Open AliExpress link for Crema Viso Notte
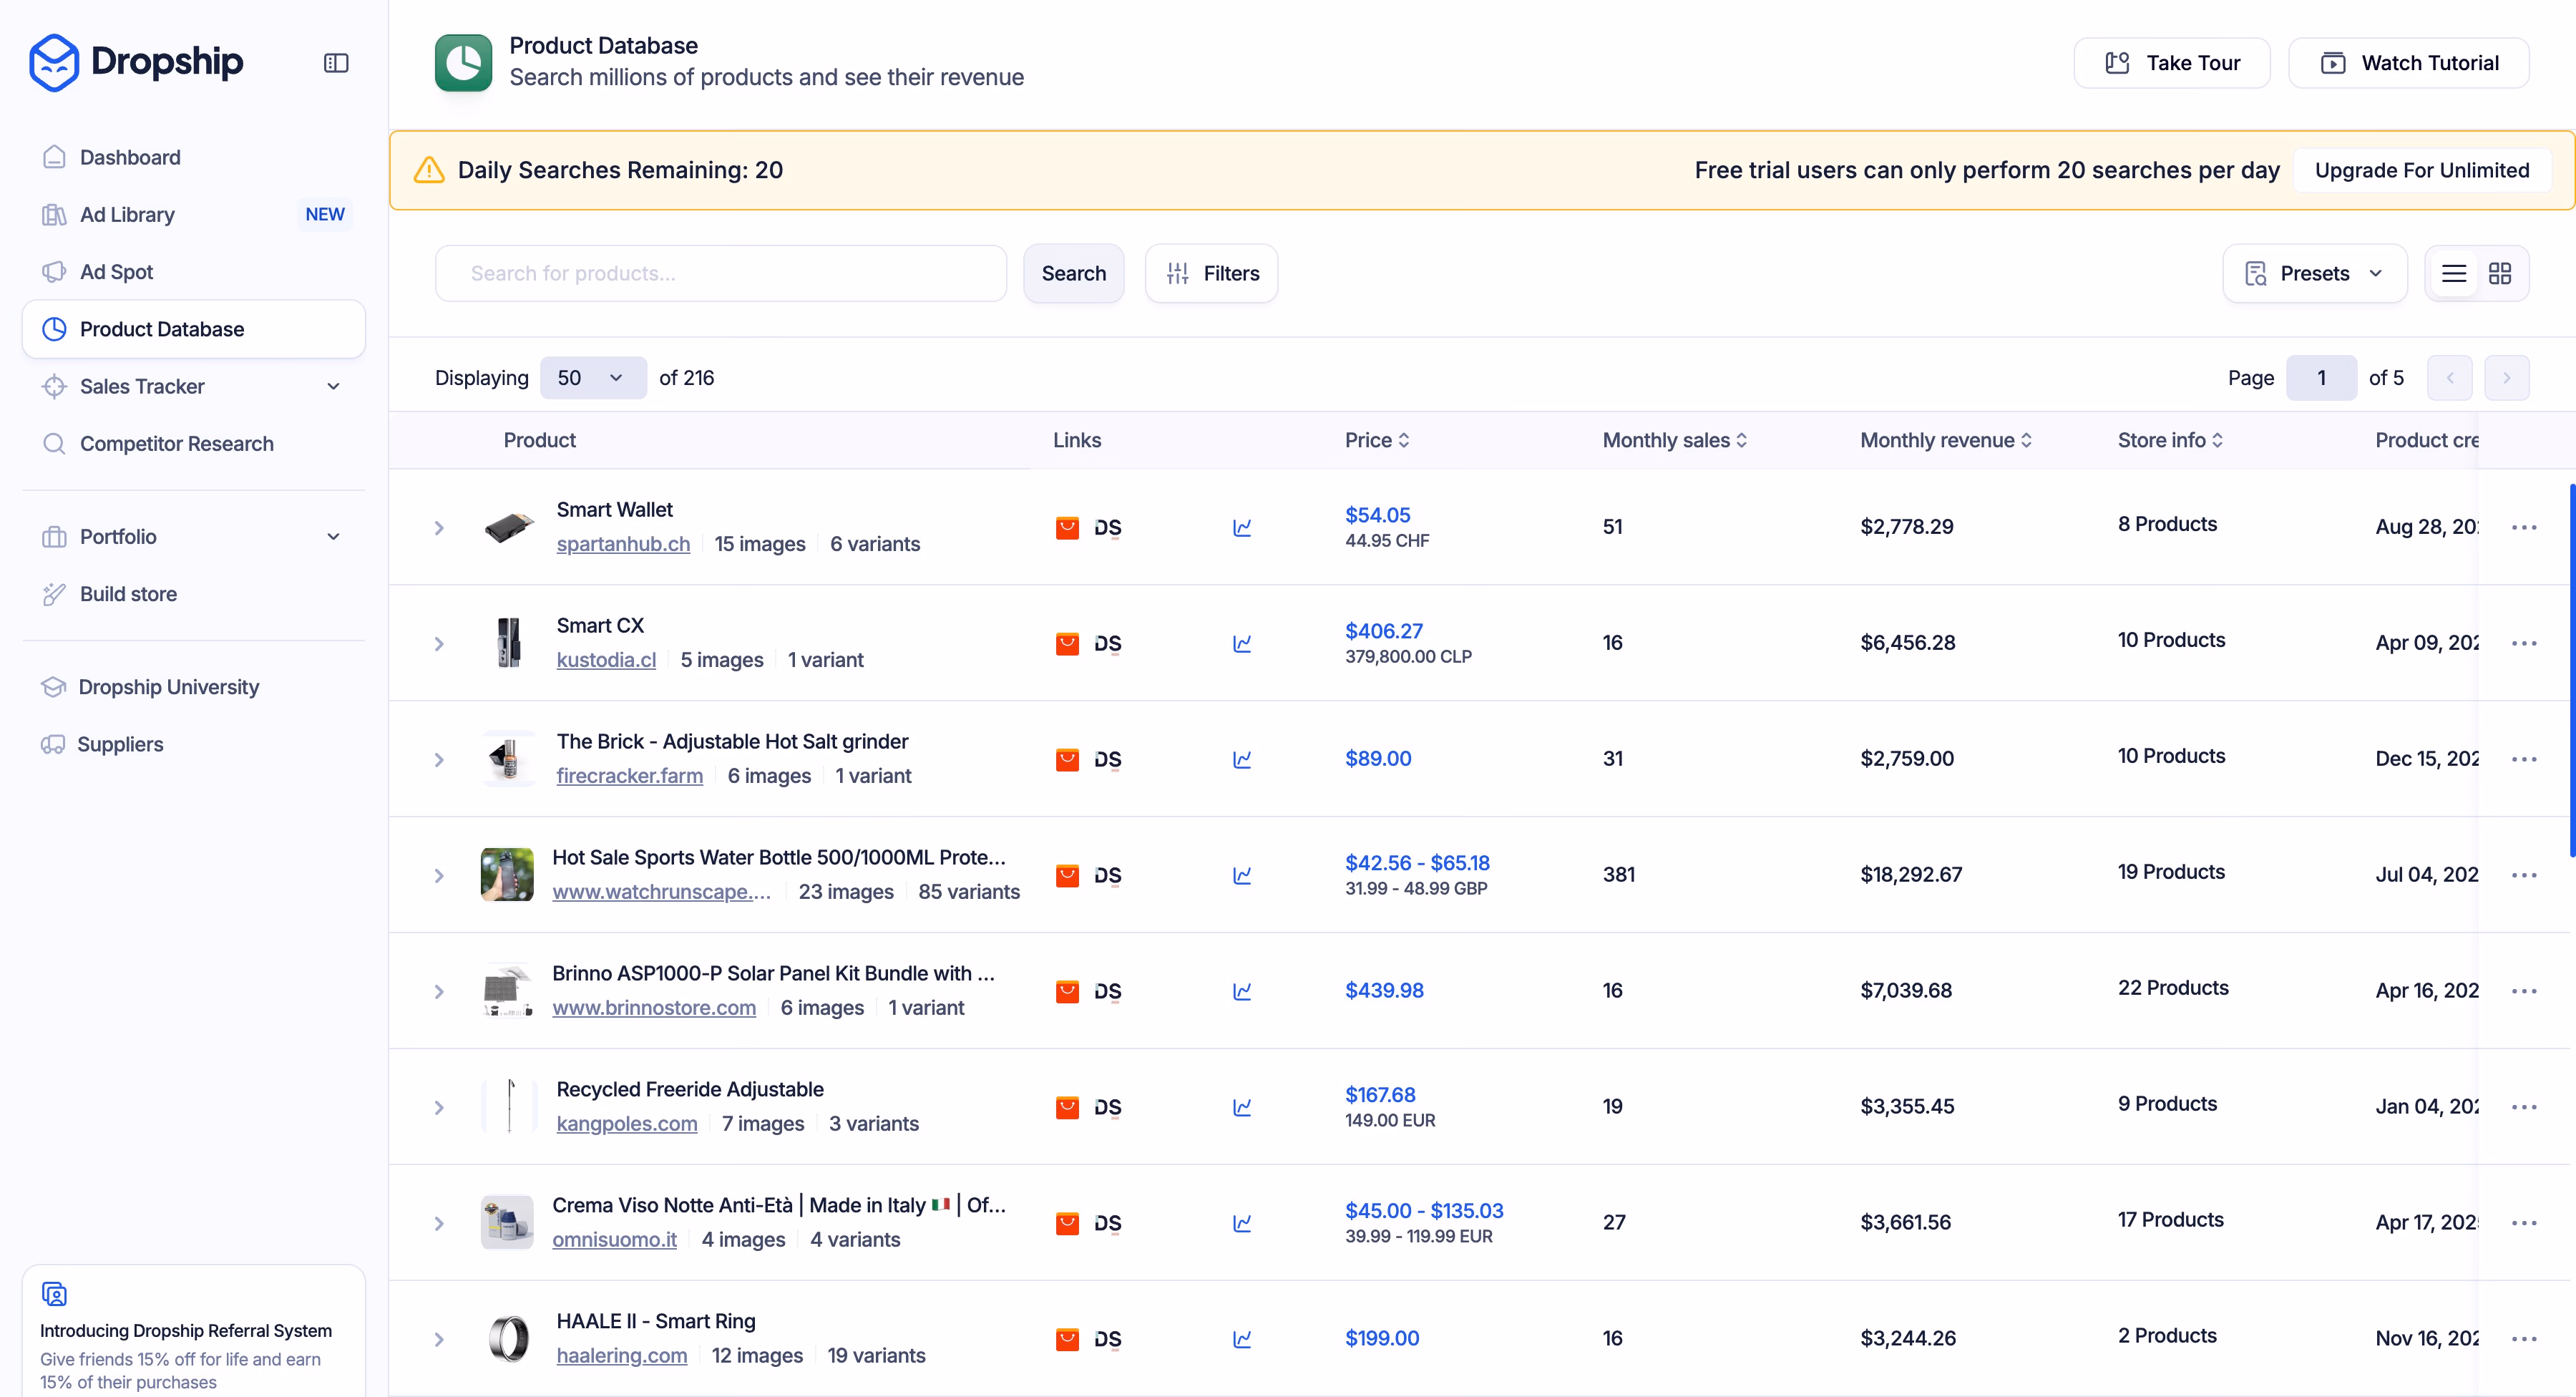 tap(1067, 1223)
